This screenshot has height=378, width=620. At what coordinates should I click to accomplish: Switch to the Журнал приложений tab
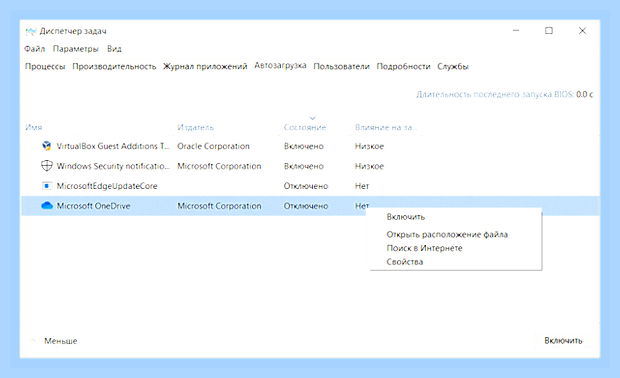click(x=205, y=66)
